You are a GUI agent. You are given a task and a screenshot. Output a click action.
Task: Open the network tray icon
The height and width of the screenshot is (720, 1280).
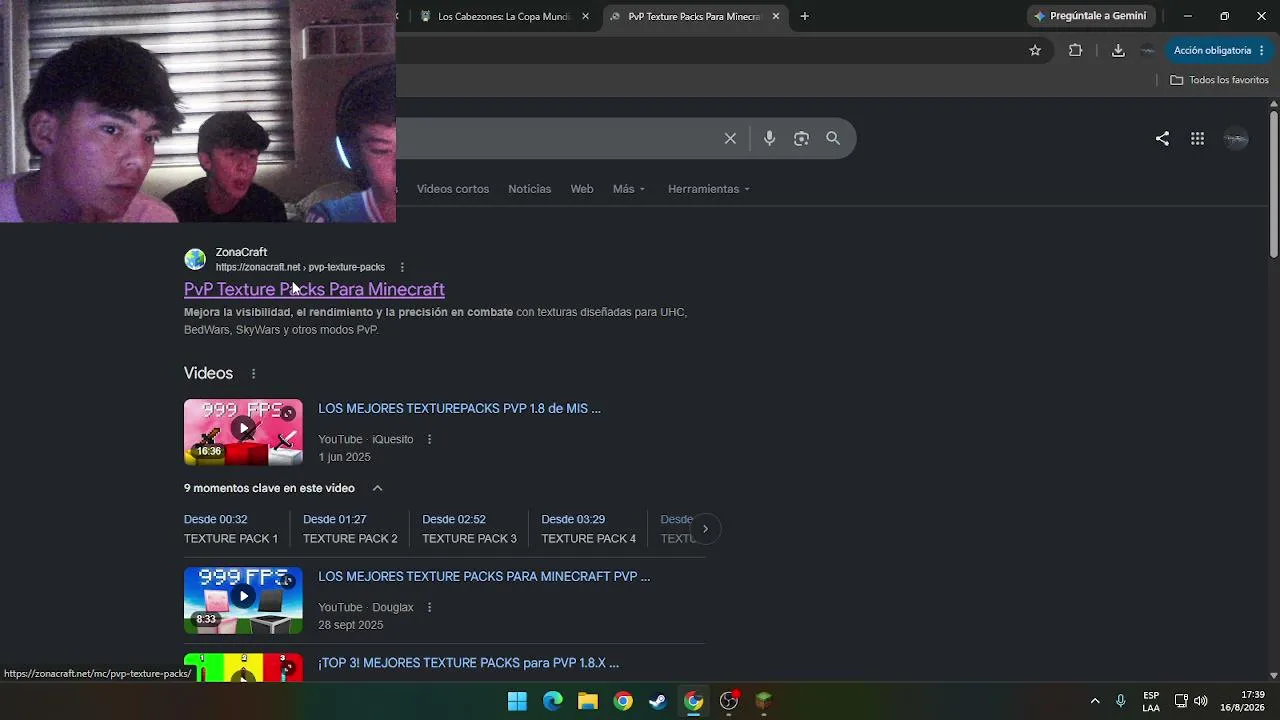click(1181, 701)
